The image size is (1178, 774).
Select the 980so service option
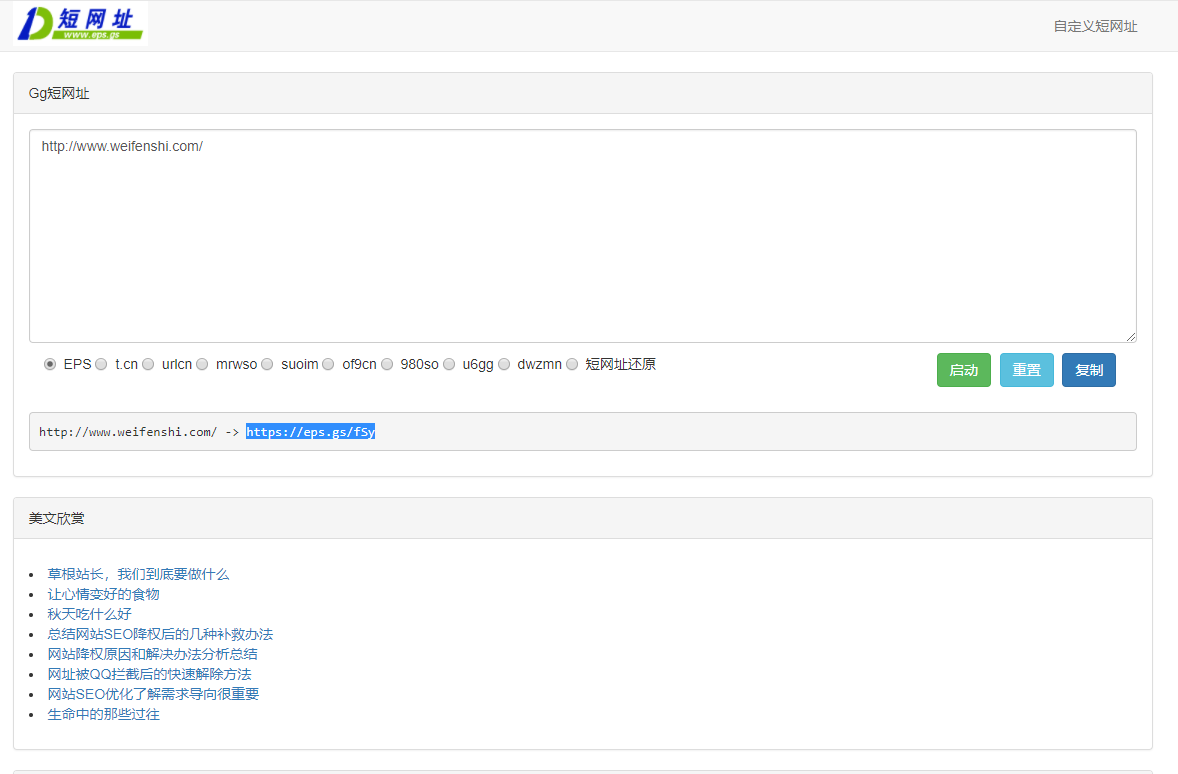point(387,364)
